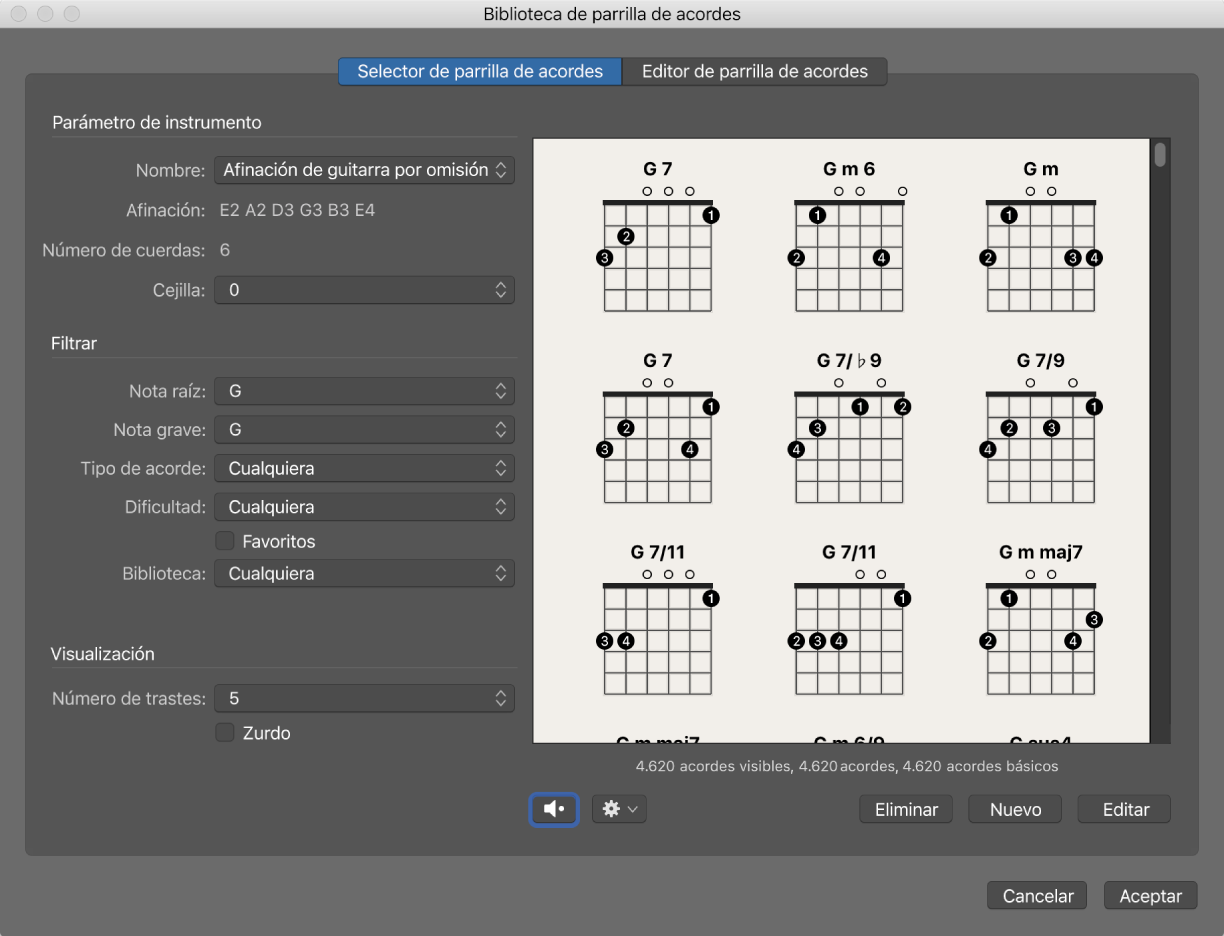Click the Editar button
The height and width of the screenshot is (936, 1224).
(1126, 810)
